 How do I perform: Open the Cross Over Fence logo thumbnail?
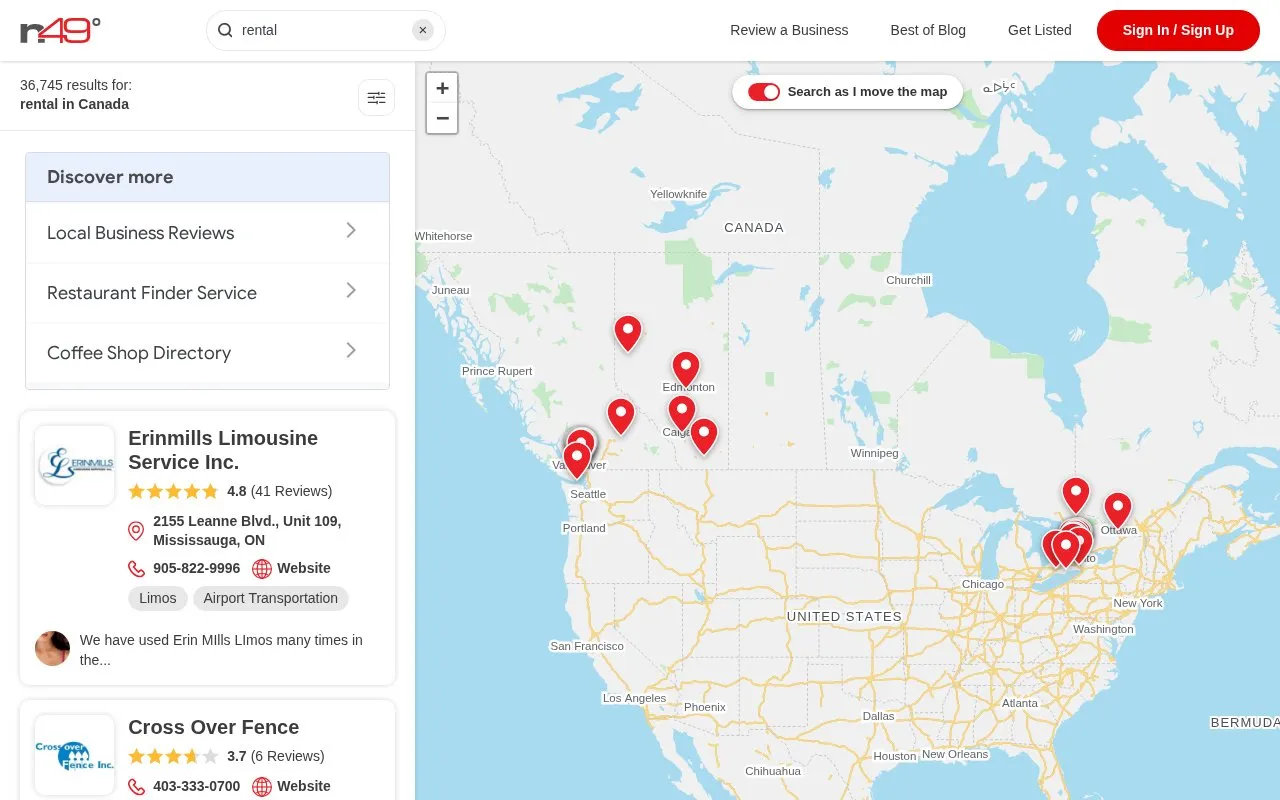pyautogui.click(x=75, y=755)
